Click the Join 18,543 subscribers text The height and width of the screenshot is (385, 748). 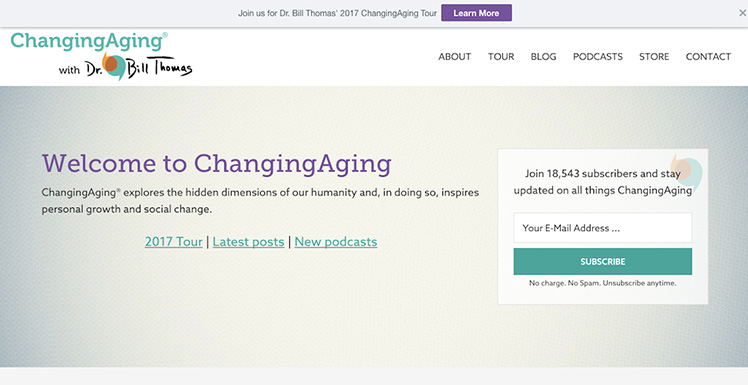[603, 182]
